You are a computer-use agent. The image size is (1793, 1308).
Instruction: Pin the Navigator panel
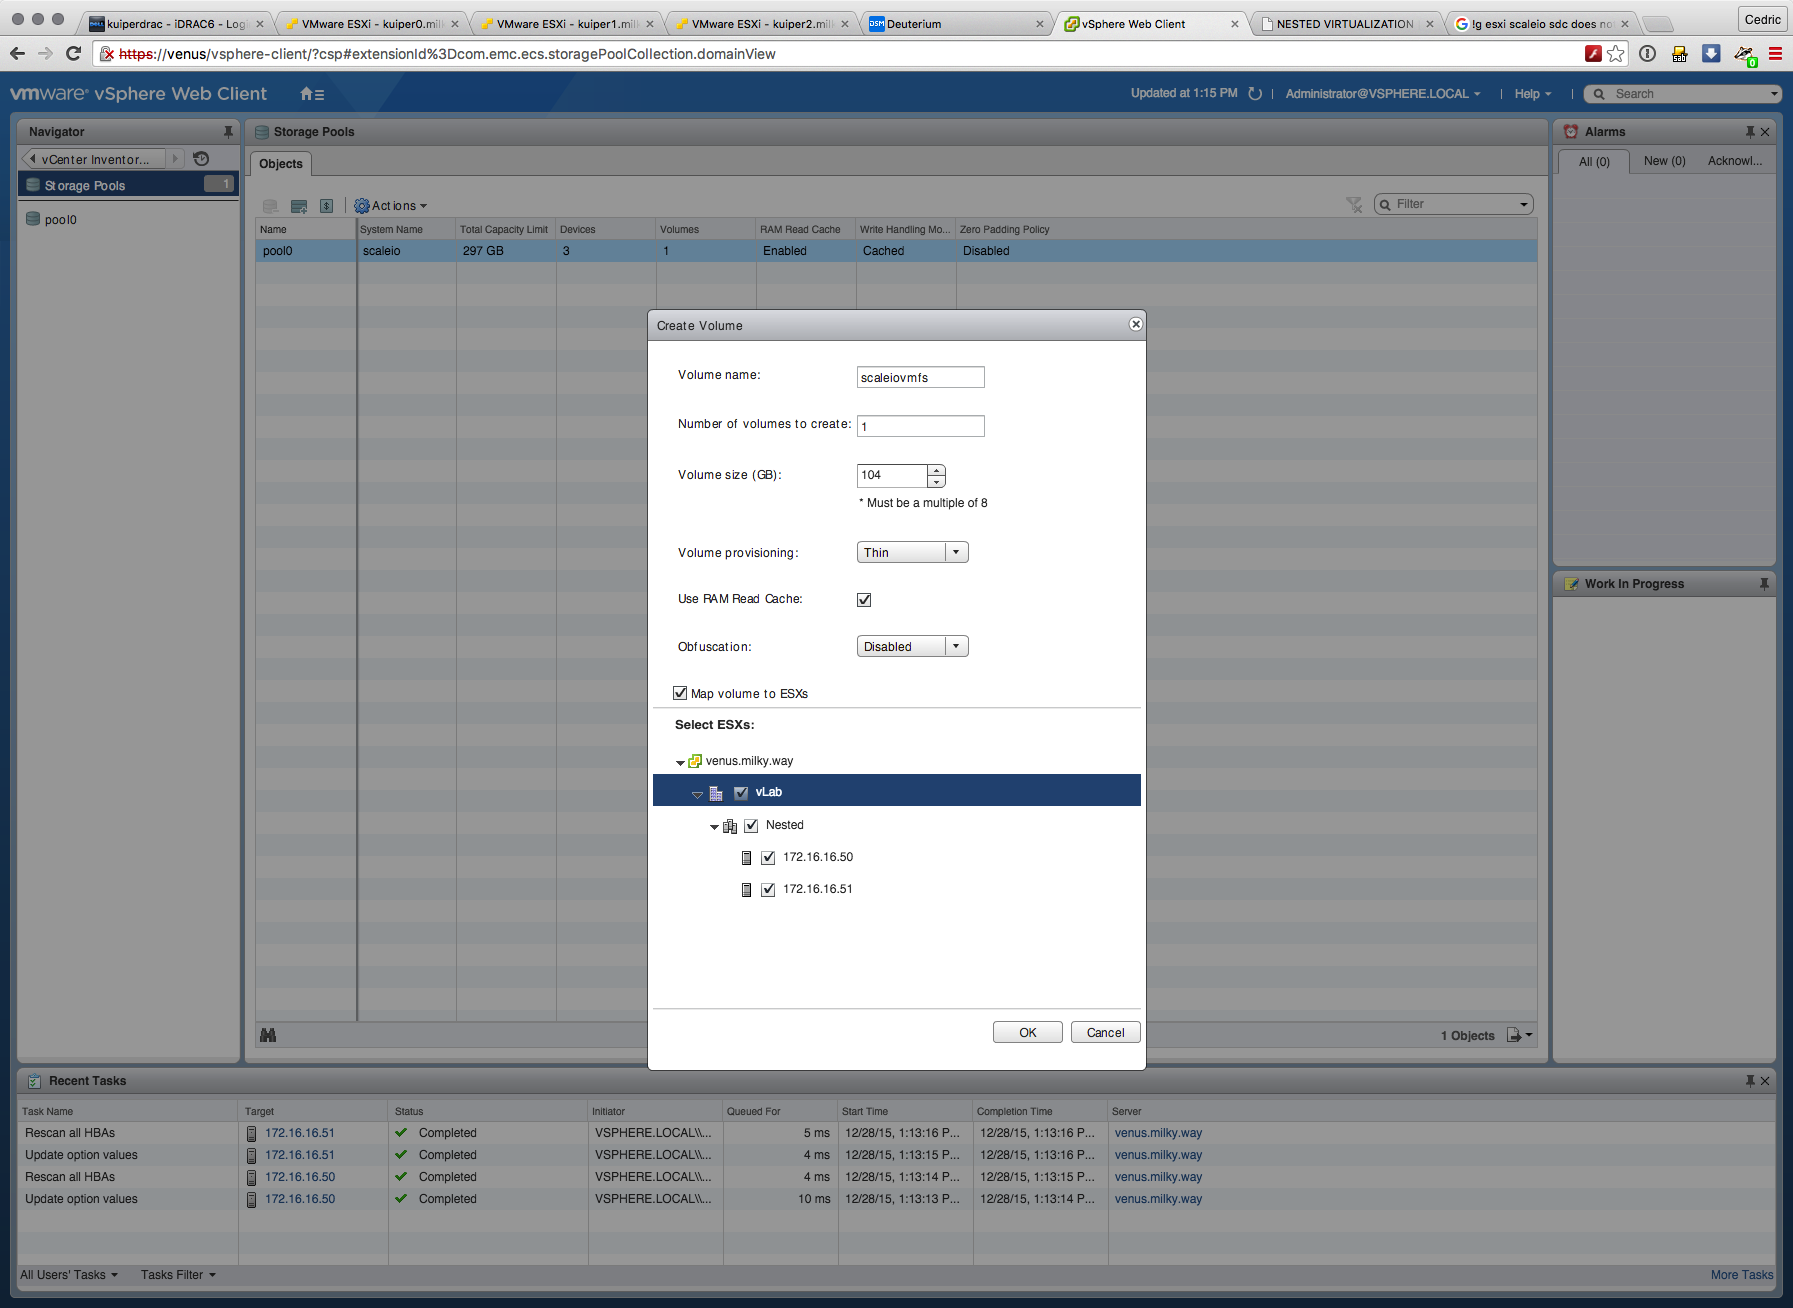228,132
